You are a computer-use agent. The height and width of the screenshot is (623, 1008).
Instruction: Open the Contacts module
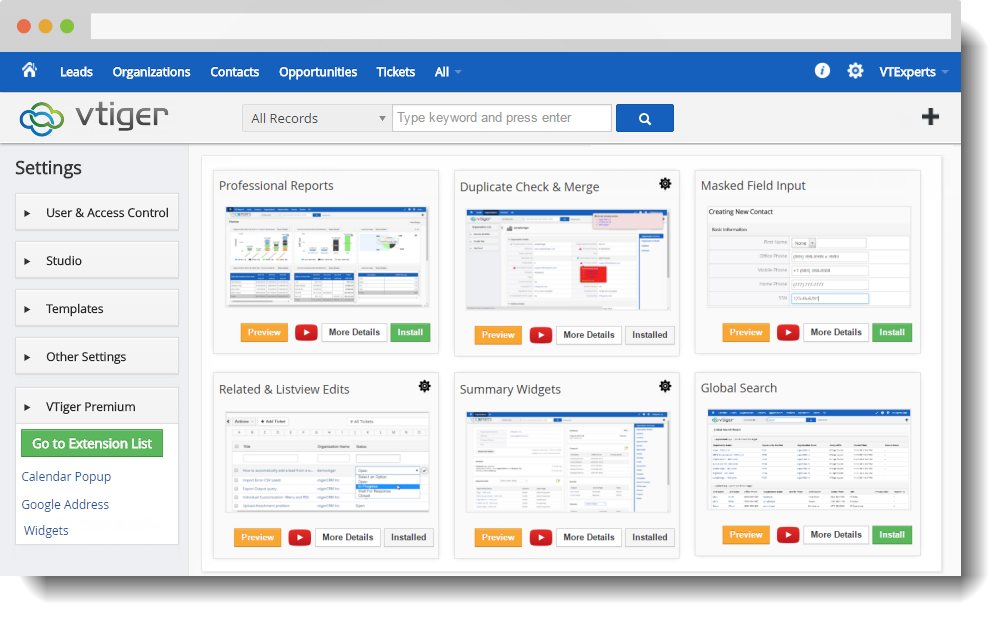pyautogui.click(x=235, y=72)
